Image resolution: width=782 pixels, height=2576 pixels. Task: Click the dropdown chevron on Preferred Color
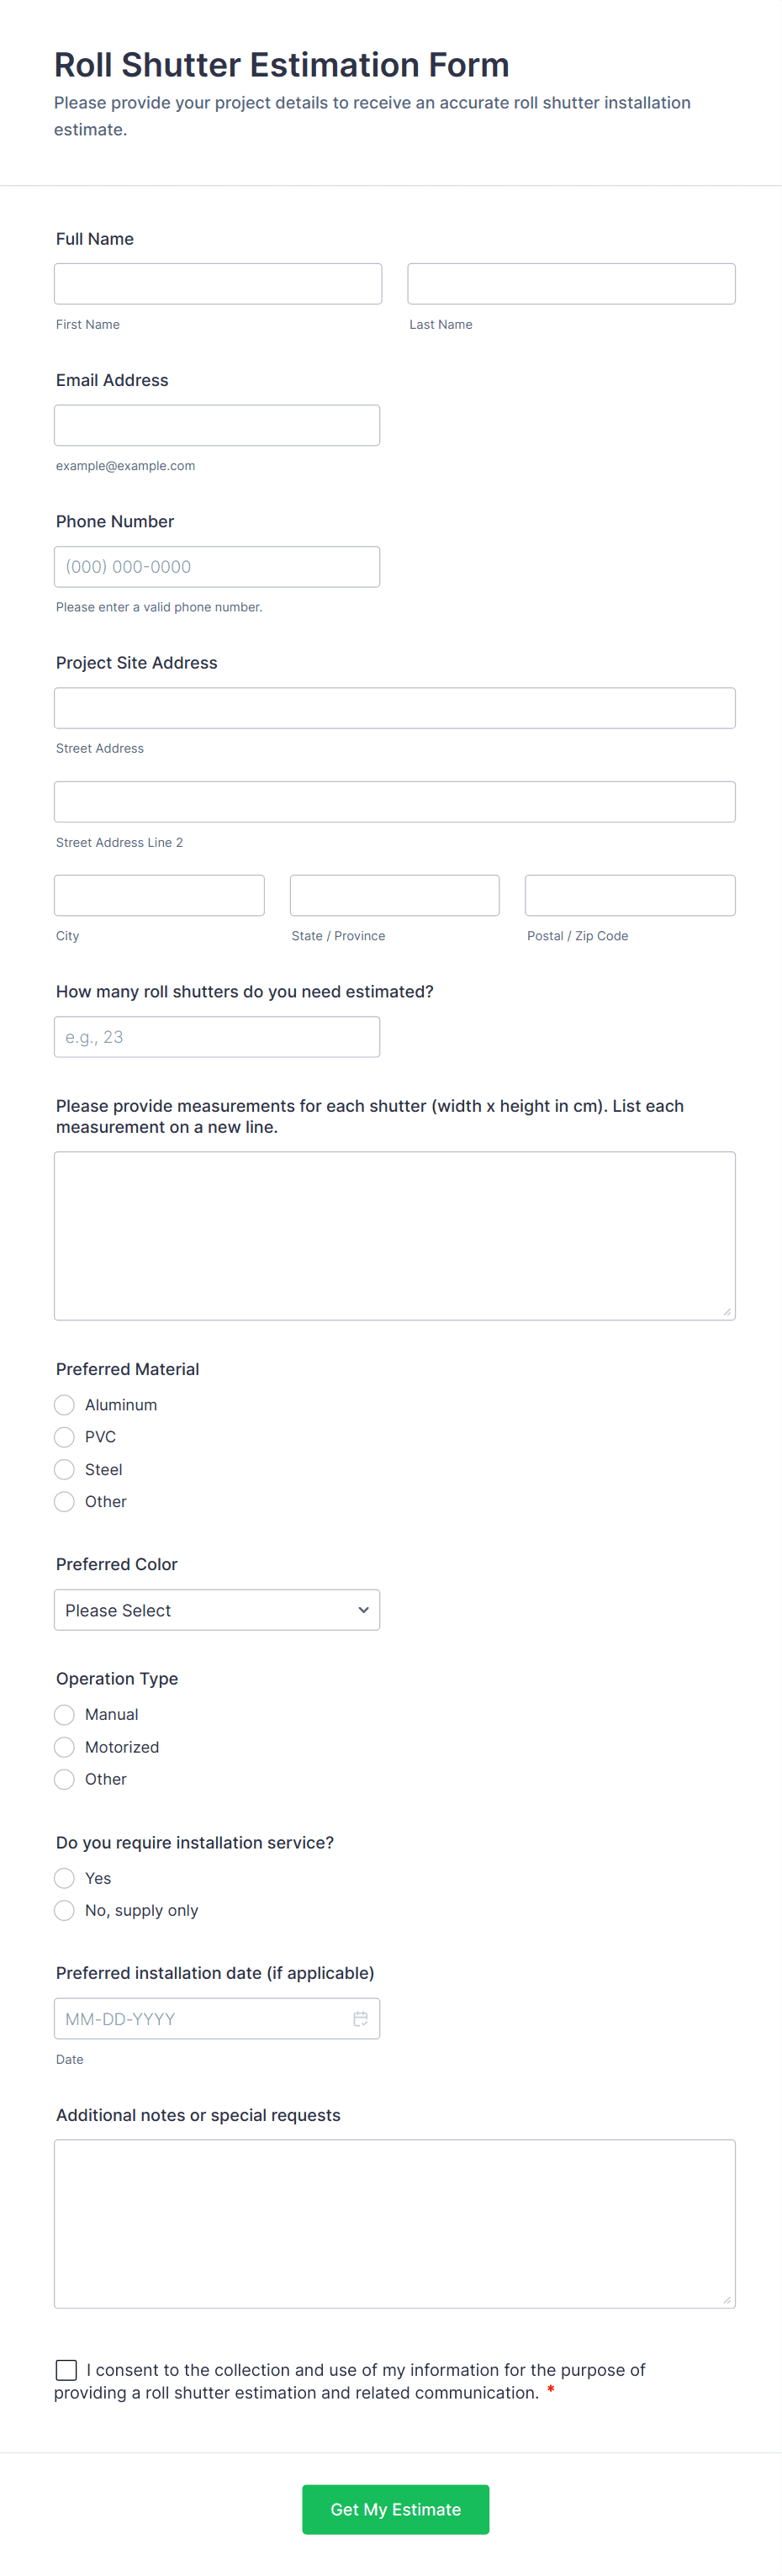362,1609
